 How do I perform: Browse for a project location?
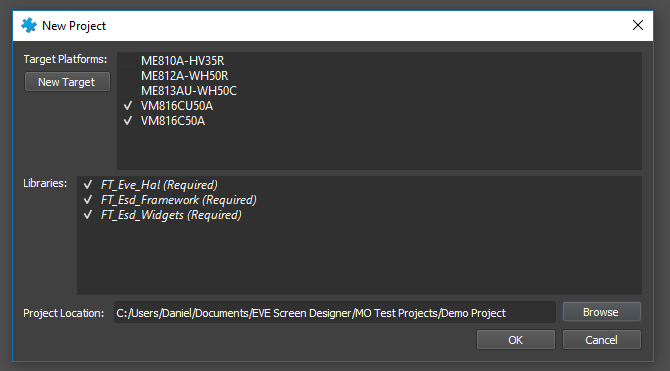602,312
